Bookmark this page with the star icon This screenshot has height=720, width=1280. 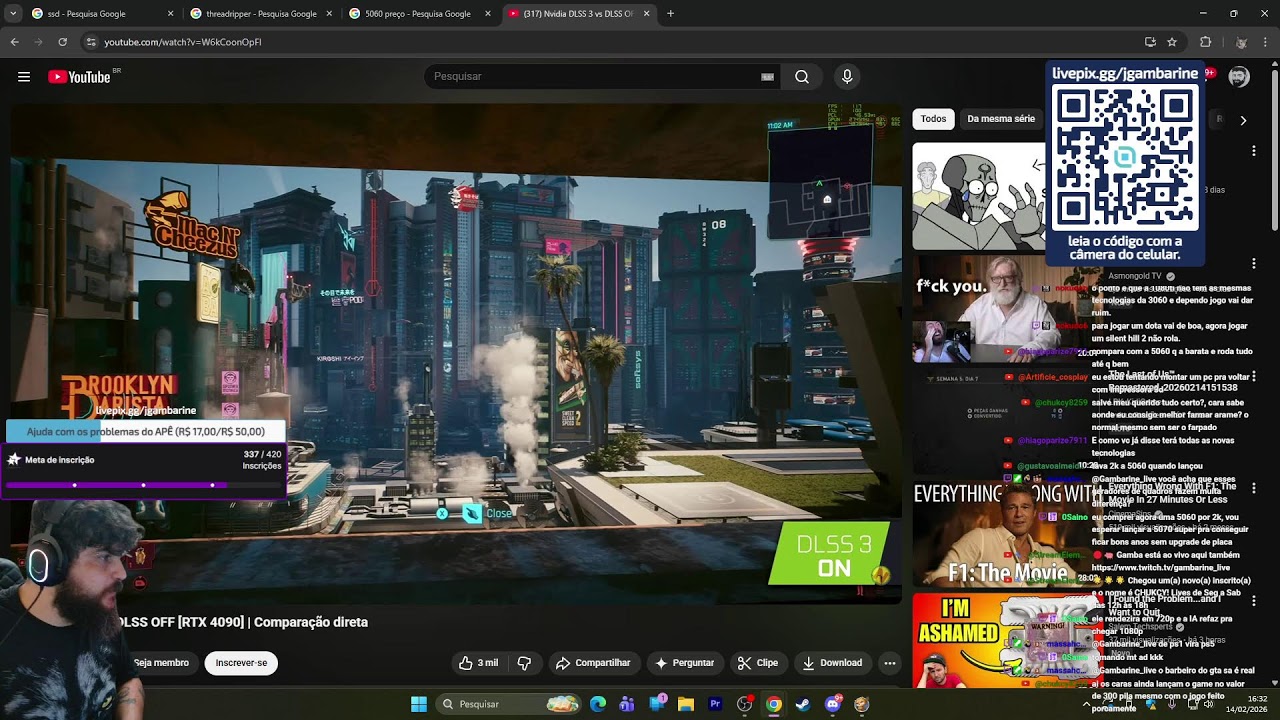(x=1172, y=42)
